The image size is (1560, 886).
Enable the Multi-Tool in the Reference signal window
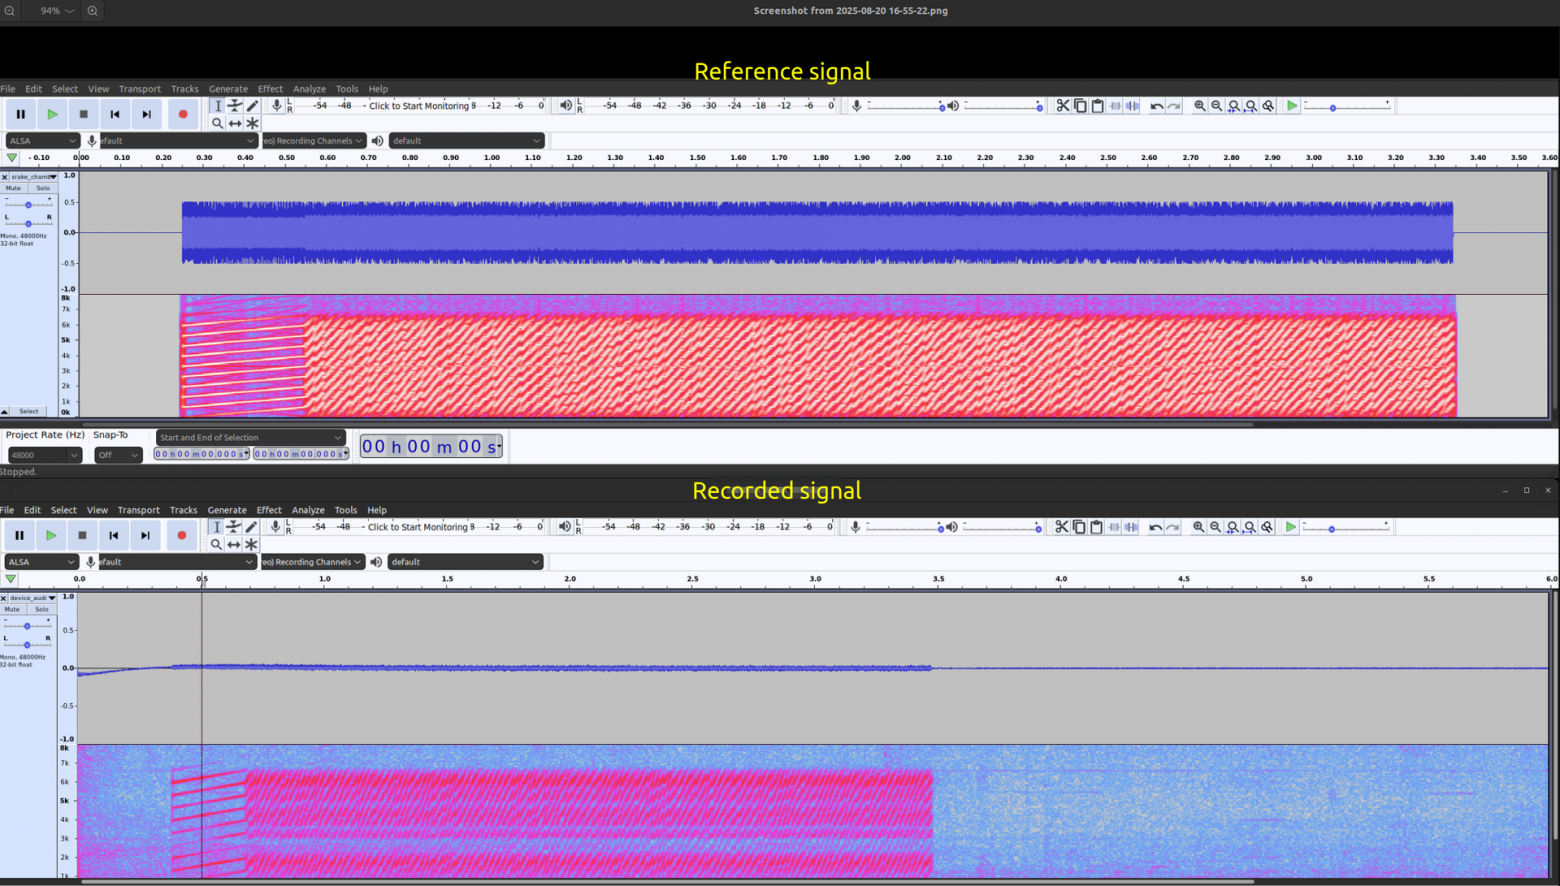pos(252,123)
